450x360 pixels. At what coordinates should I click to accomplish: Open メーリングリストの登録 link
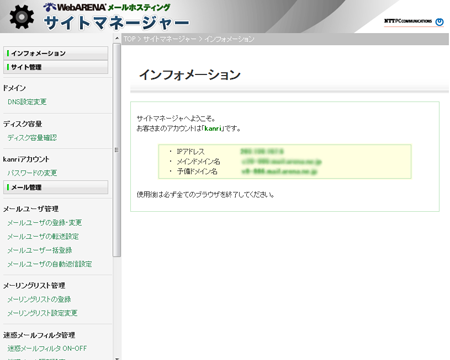(39, 299)
